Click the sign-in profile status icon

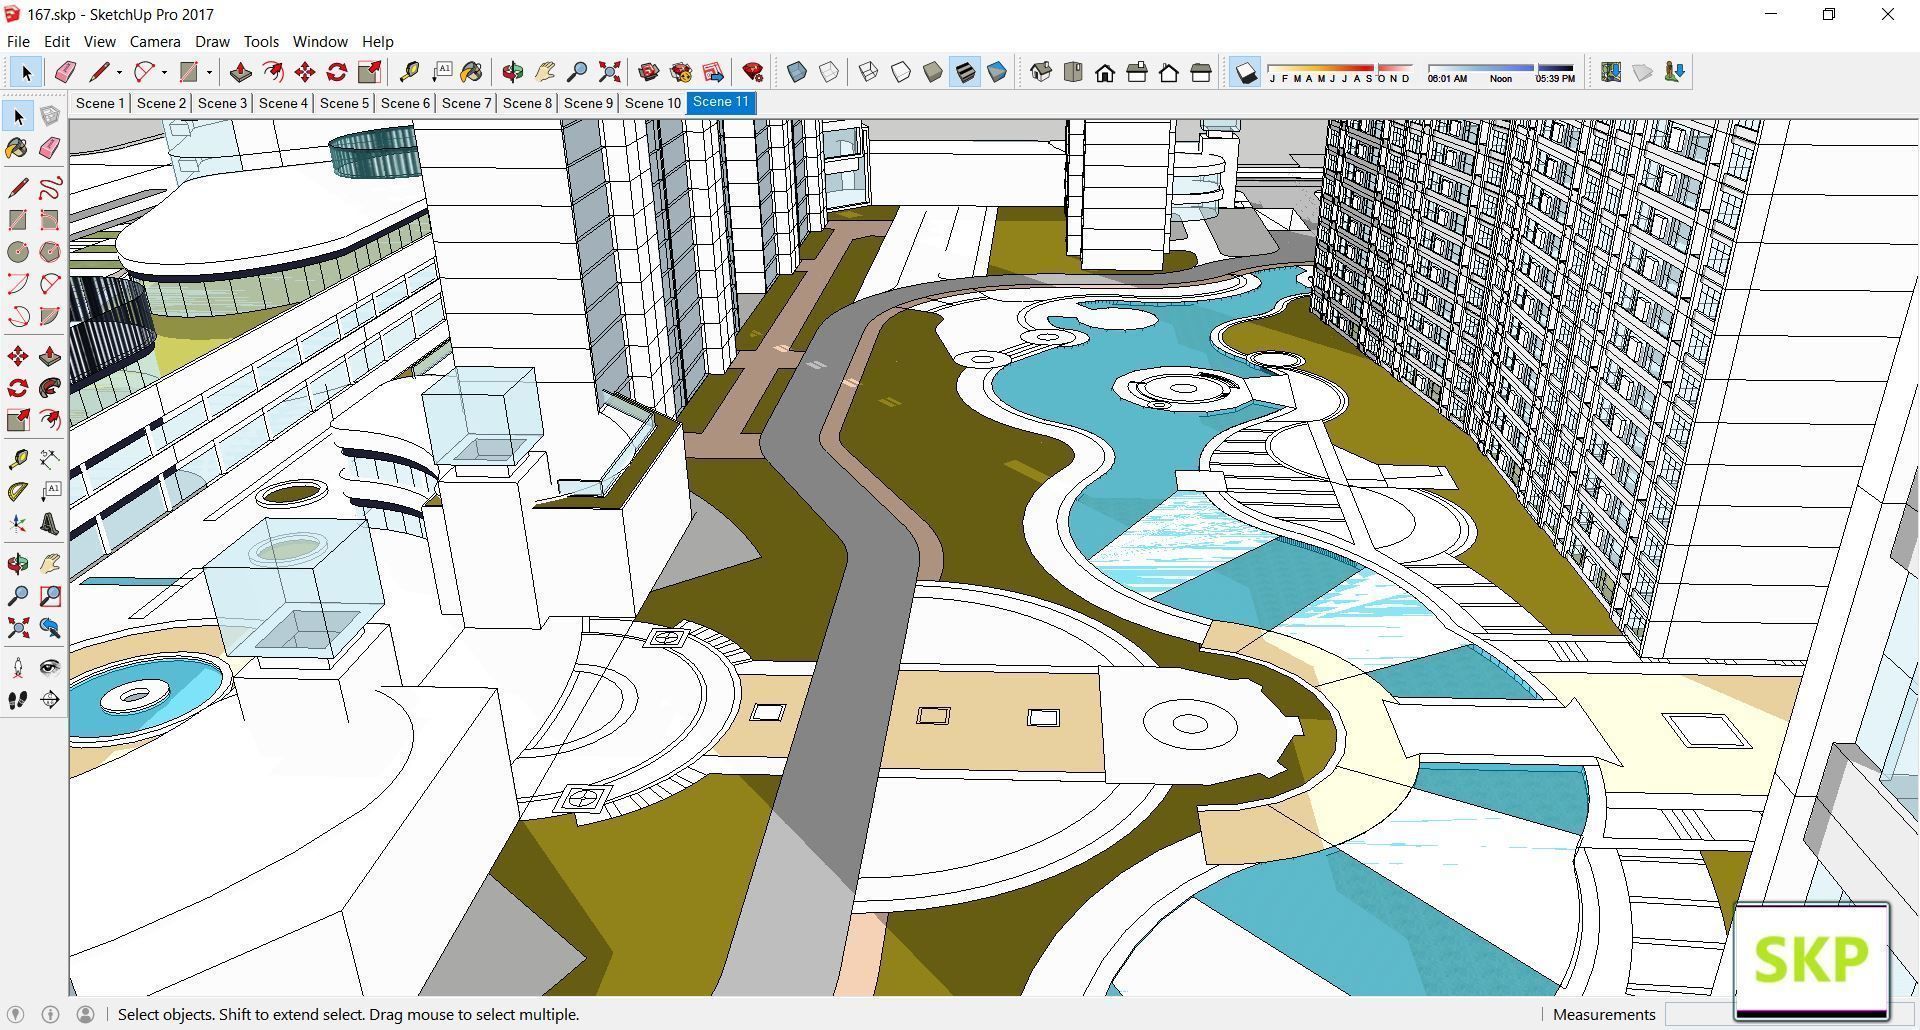coord(86,1014)
